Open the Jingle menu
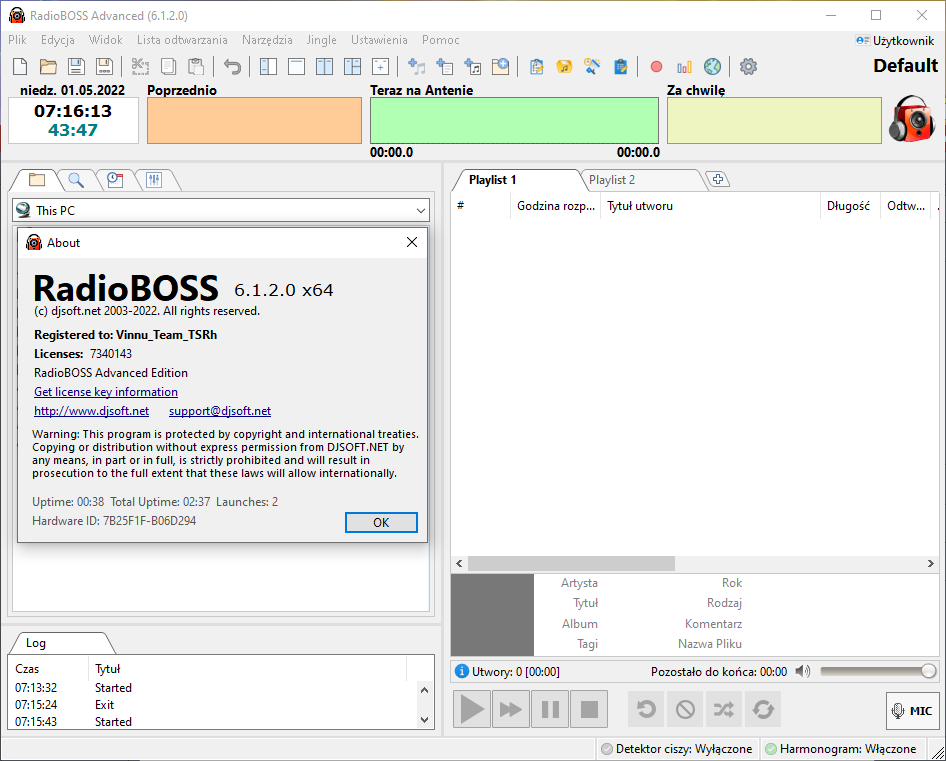 [322, 40]
